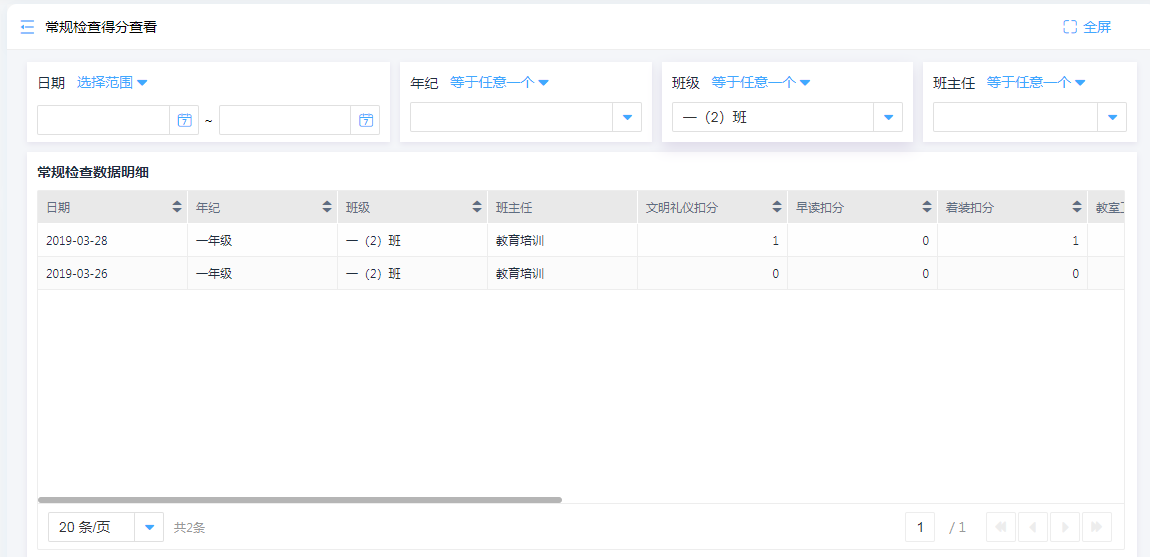The image size is (1150, 557).
Task: Click the table horizontal scrollbar
Action: [x=300, y=500]
